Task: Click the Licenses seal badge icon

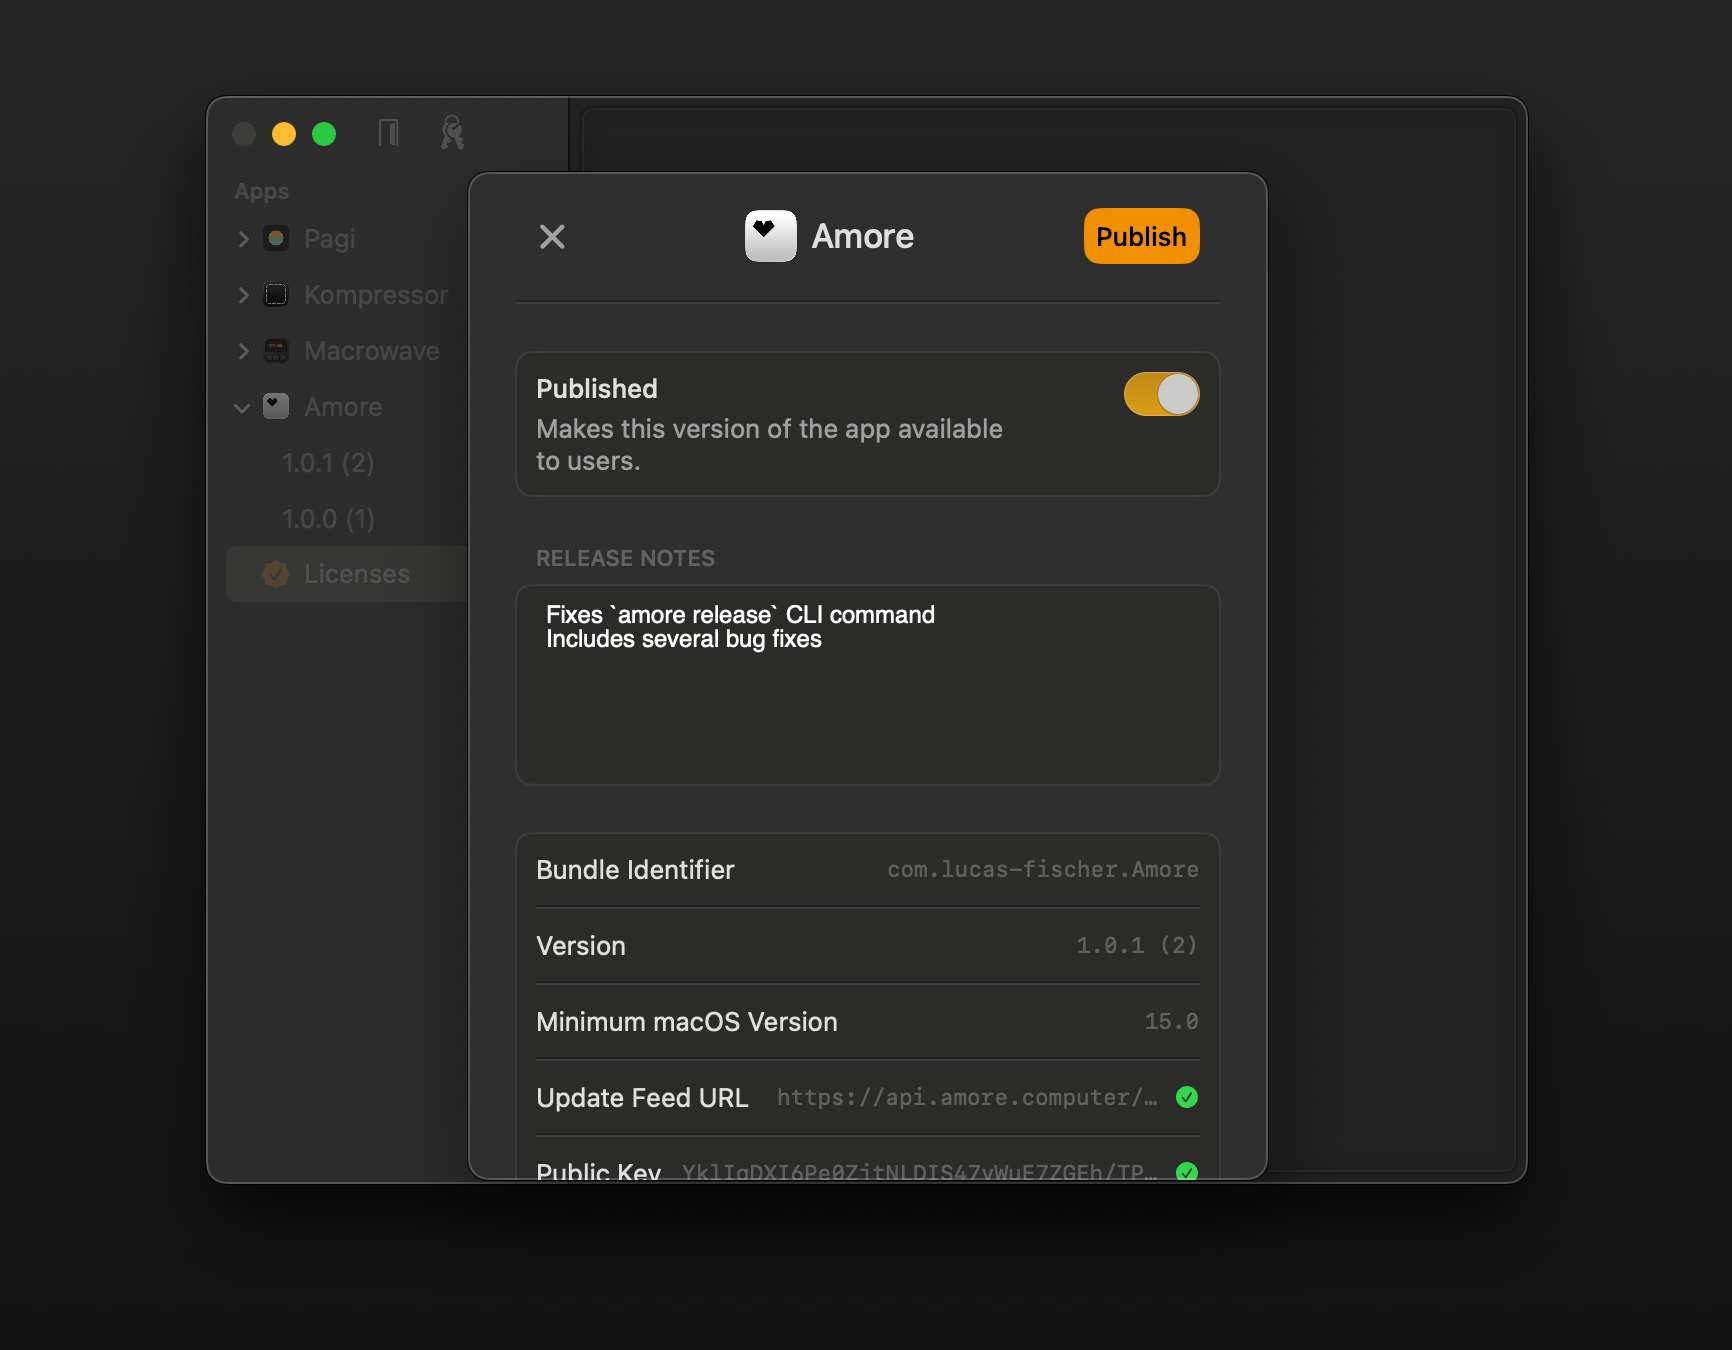Action: click(x=276, y=574)
